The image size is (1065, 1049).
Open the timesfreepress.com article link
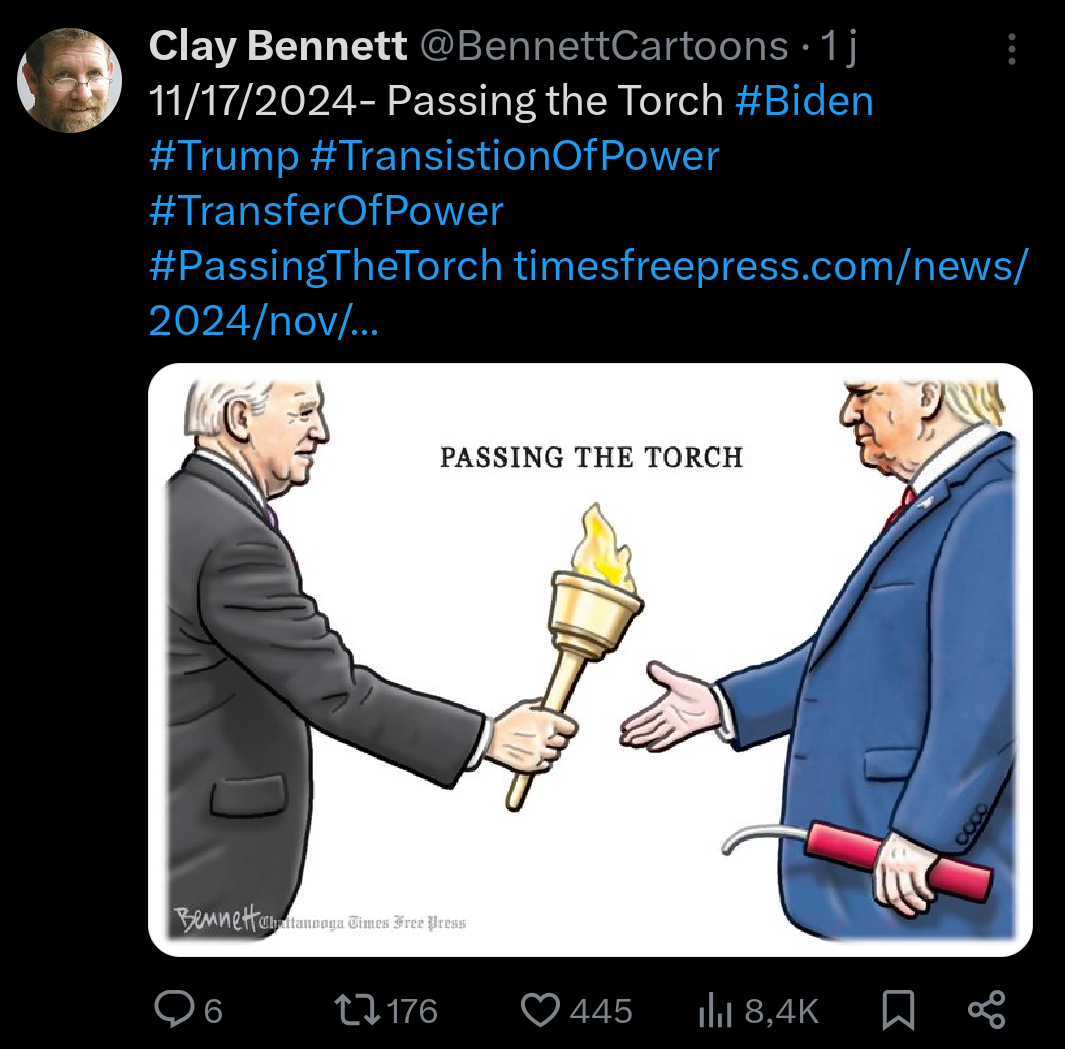(588, 293)
